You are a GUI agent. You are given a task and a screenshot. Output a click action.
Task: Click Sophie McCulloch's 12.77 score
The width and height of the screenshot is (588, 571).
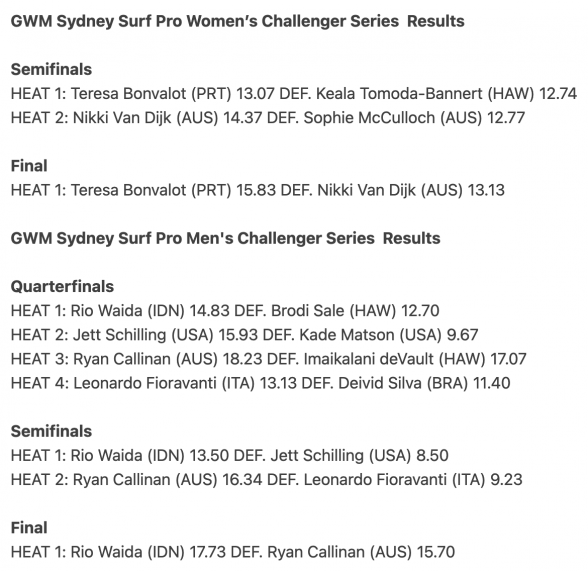[x=506, y=118]
